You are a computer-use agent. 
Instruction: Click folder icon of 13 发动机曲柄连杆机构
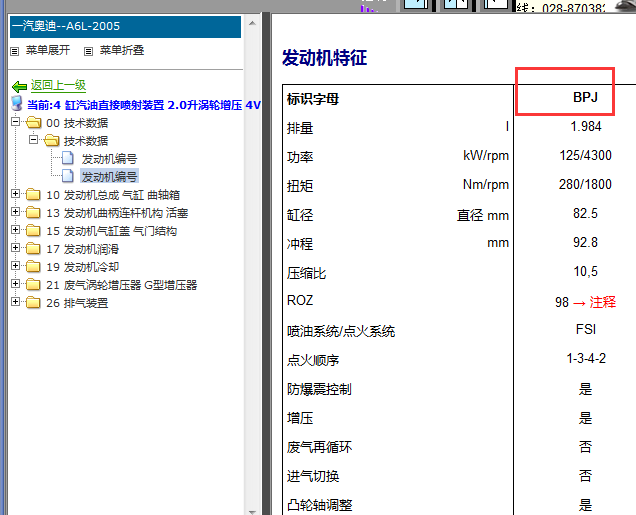[x=33, y=212]
